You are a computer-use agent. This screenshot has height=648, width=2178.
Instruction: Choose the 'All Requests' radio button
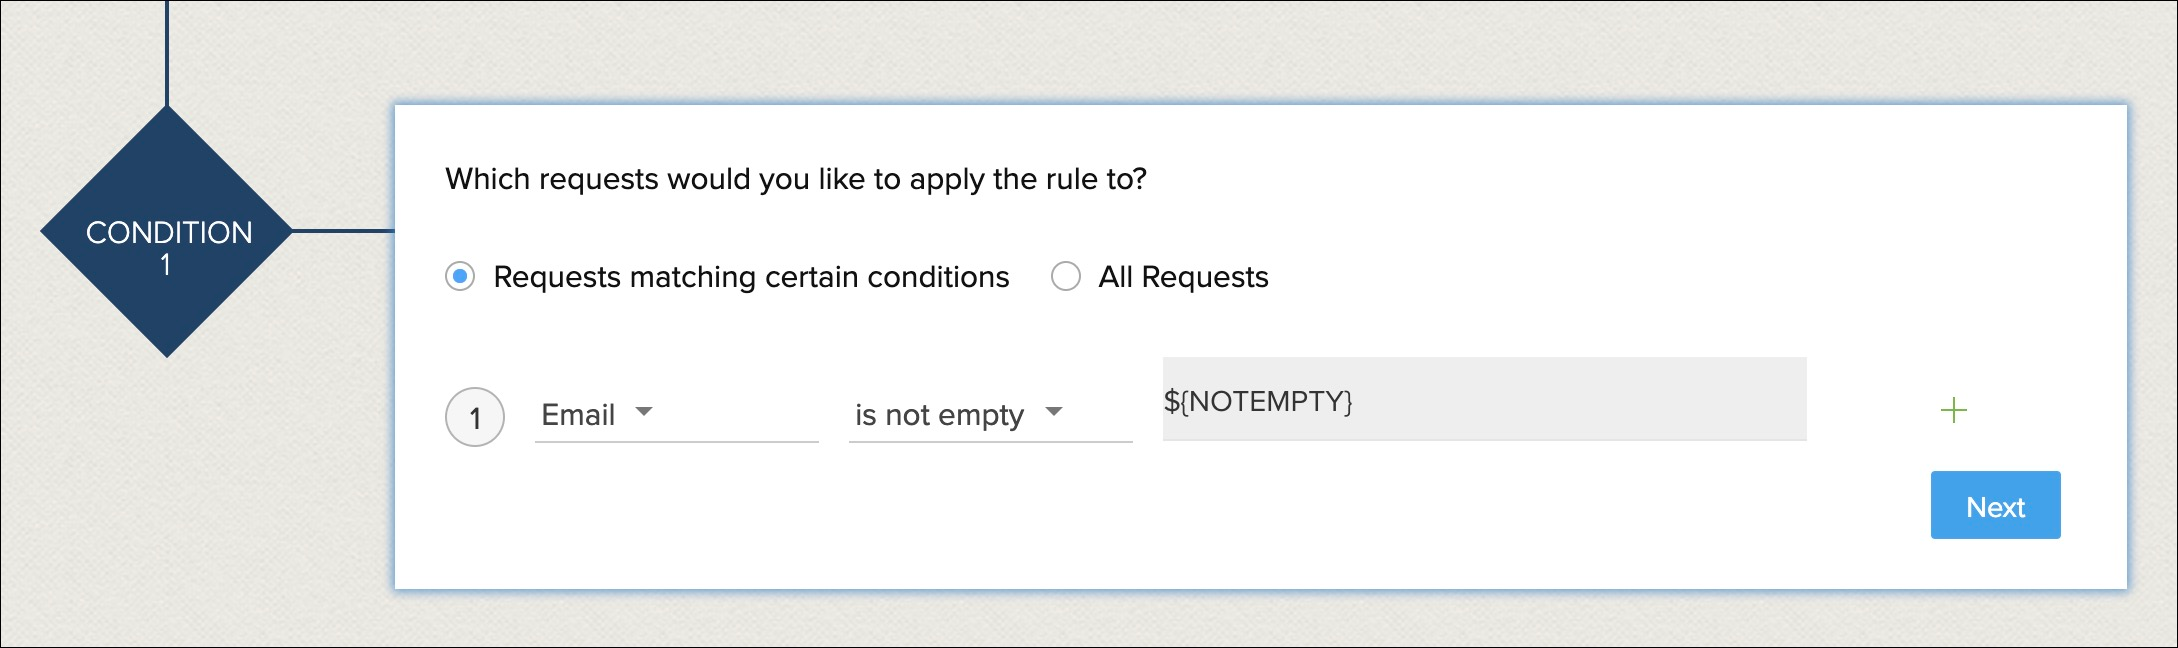click(1066, 276)
